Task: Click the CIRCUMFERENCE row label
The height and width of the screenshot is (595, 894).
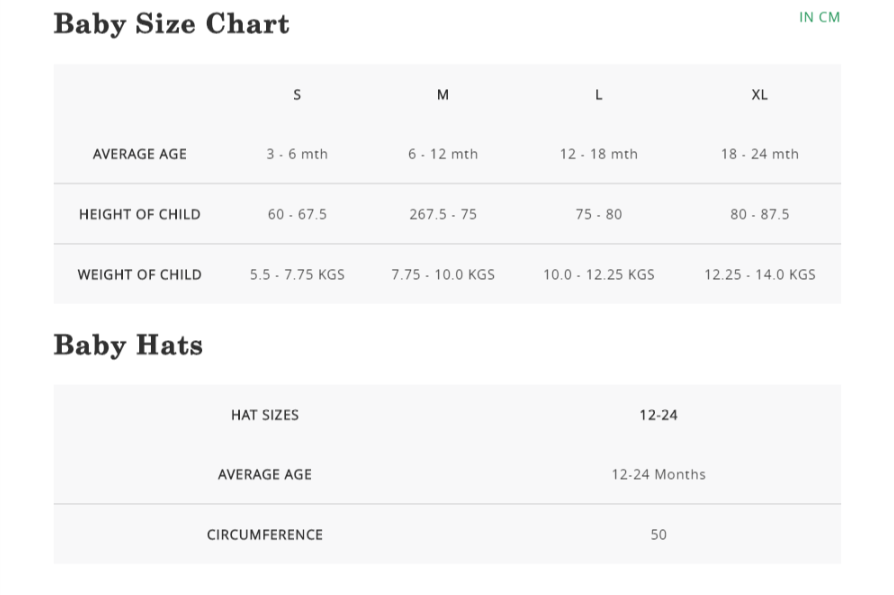Action: click(265, 535)
